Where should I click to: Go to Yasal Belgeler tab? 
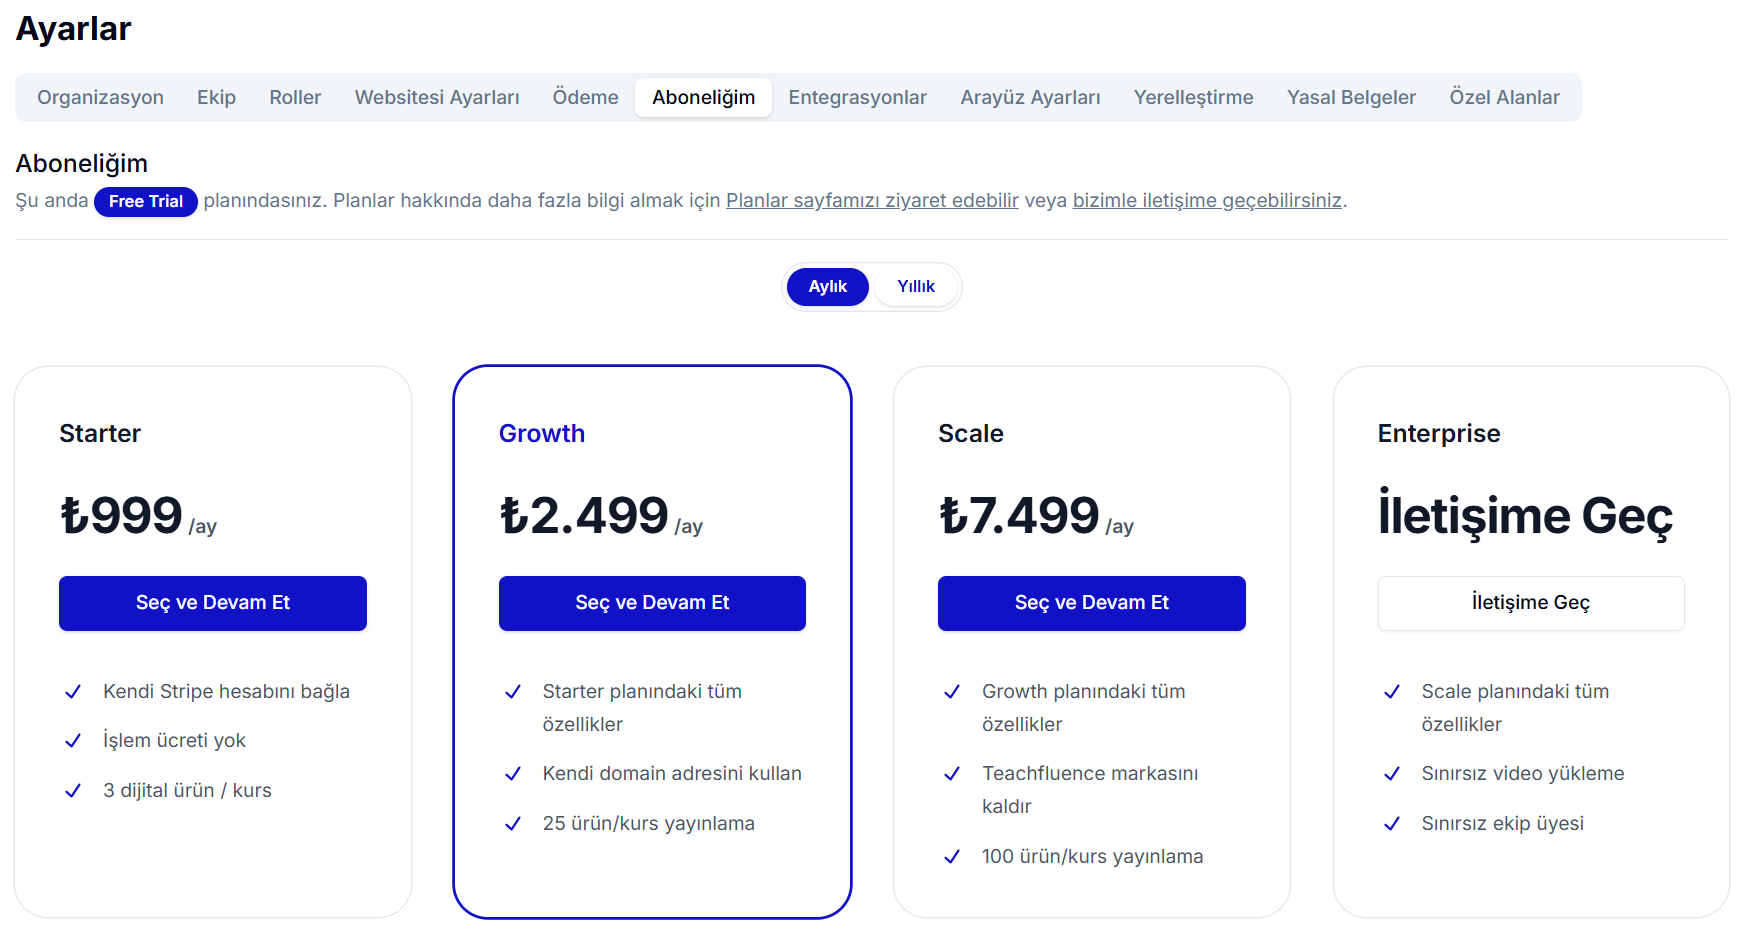click(x=1351, y=97)
